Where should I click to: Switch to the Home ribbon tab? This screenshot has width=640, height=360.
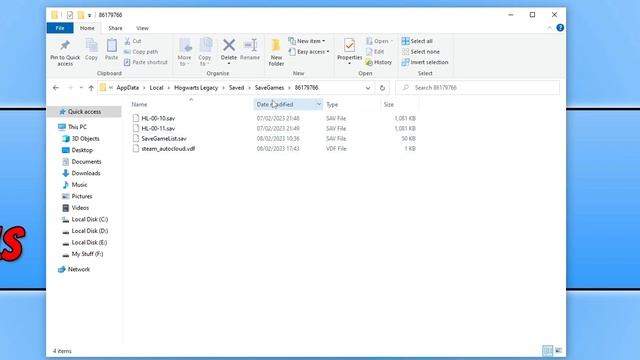point(87,28)
